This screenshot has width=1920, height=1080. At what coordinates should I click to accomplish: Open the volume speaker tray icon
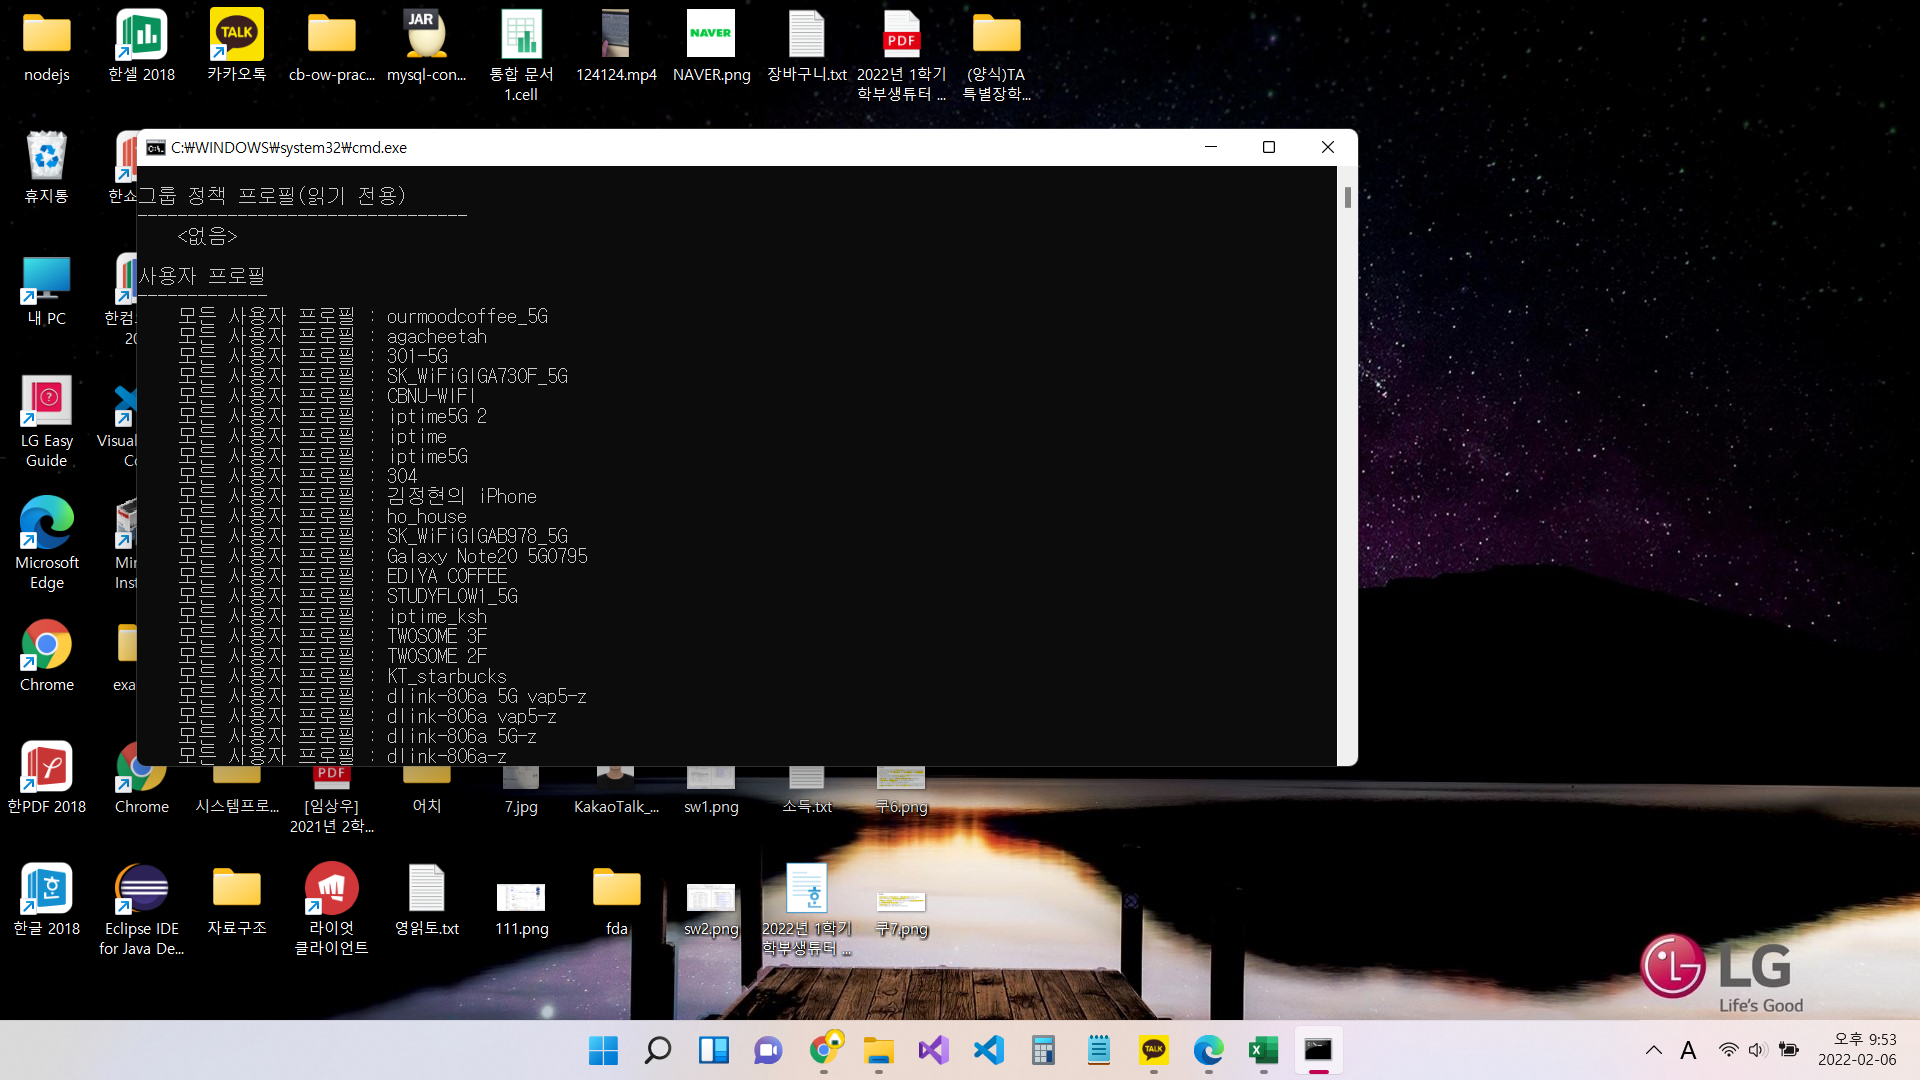coord(1757,1050)
